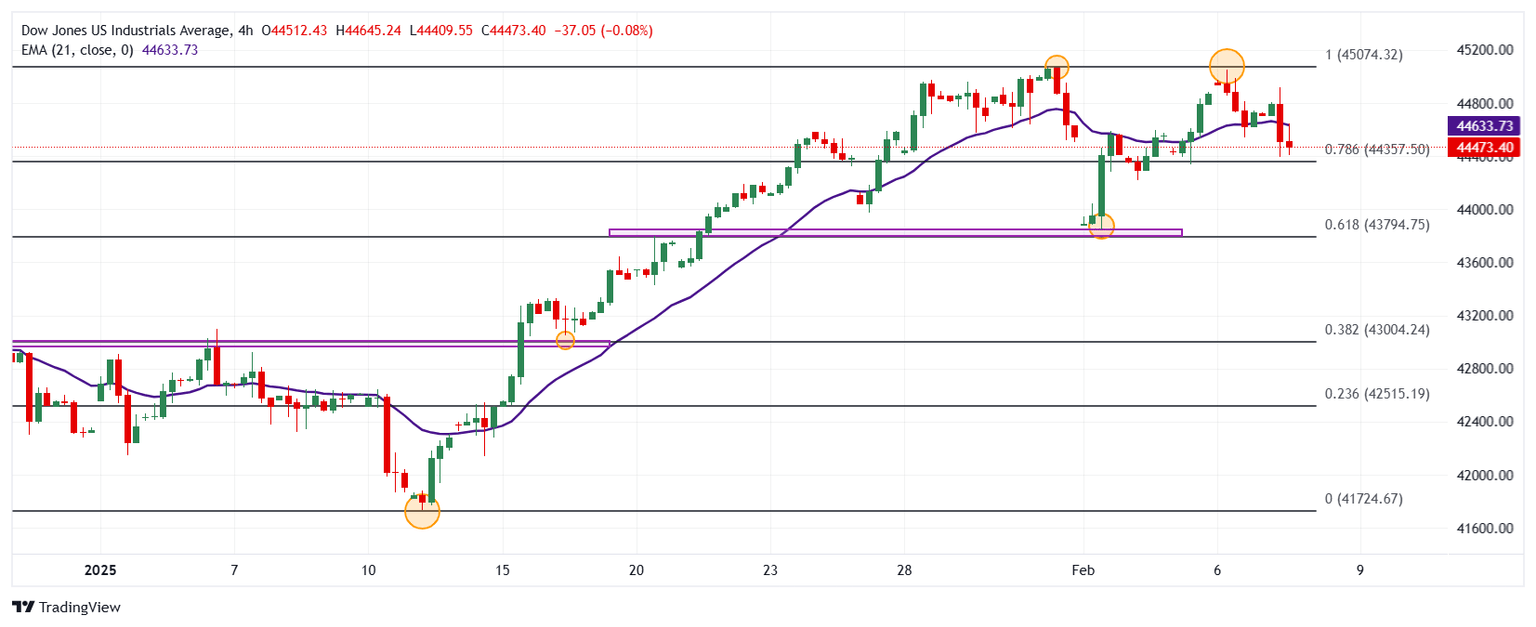The width and height of the screenshot is (1536, 627).
Task: Click the small orange circle near the 0.382 level
Action: (565, 340)
